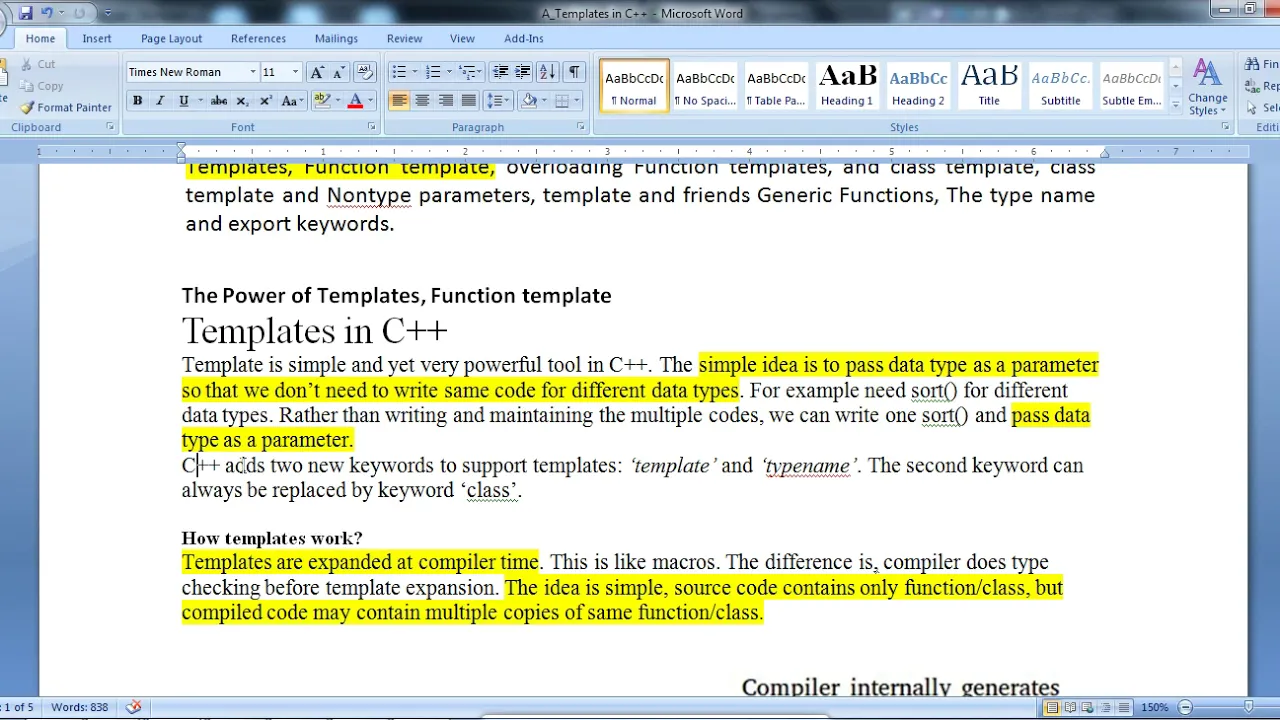Click the Shrink Font icon
Viewport: 1280px width, 720px height.
pyautogui.click(x=338, y=72)
